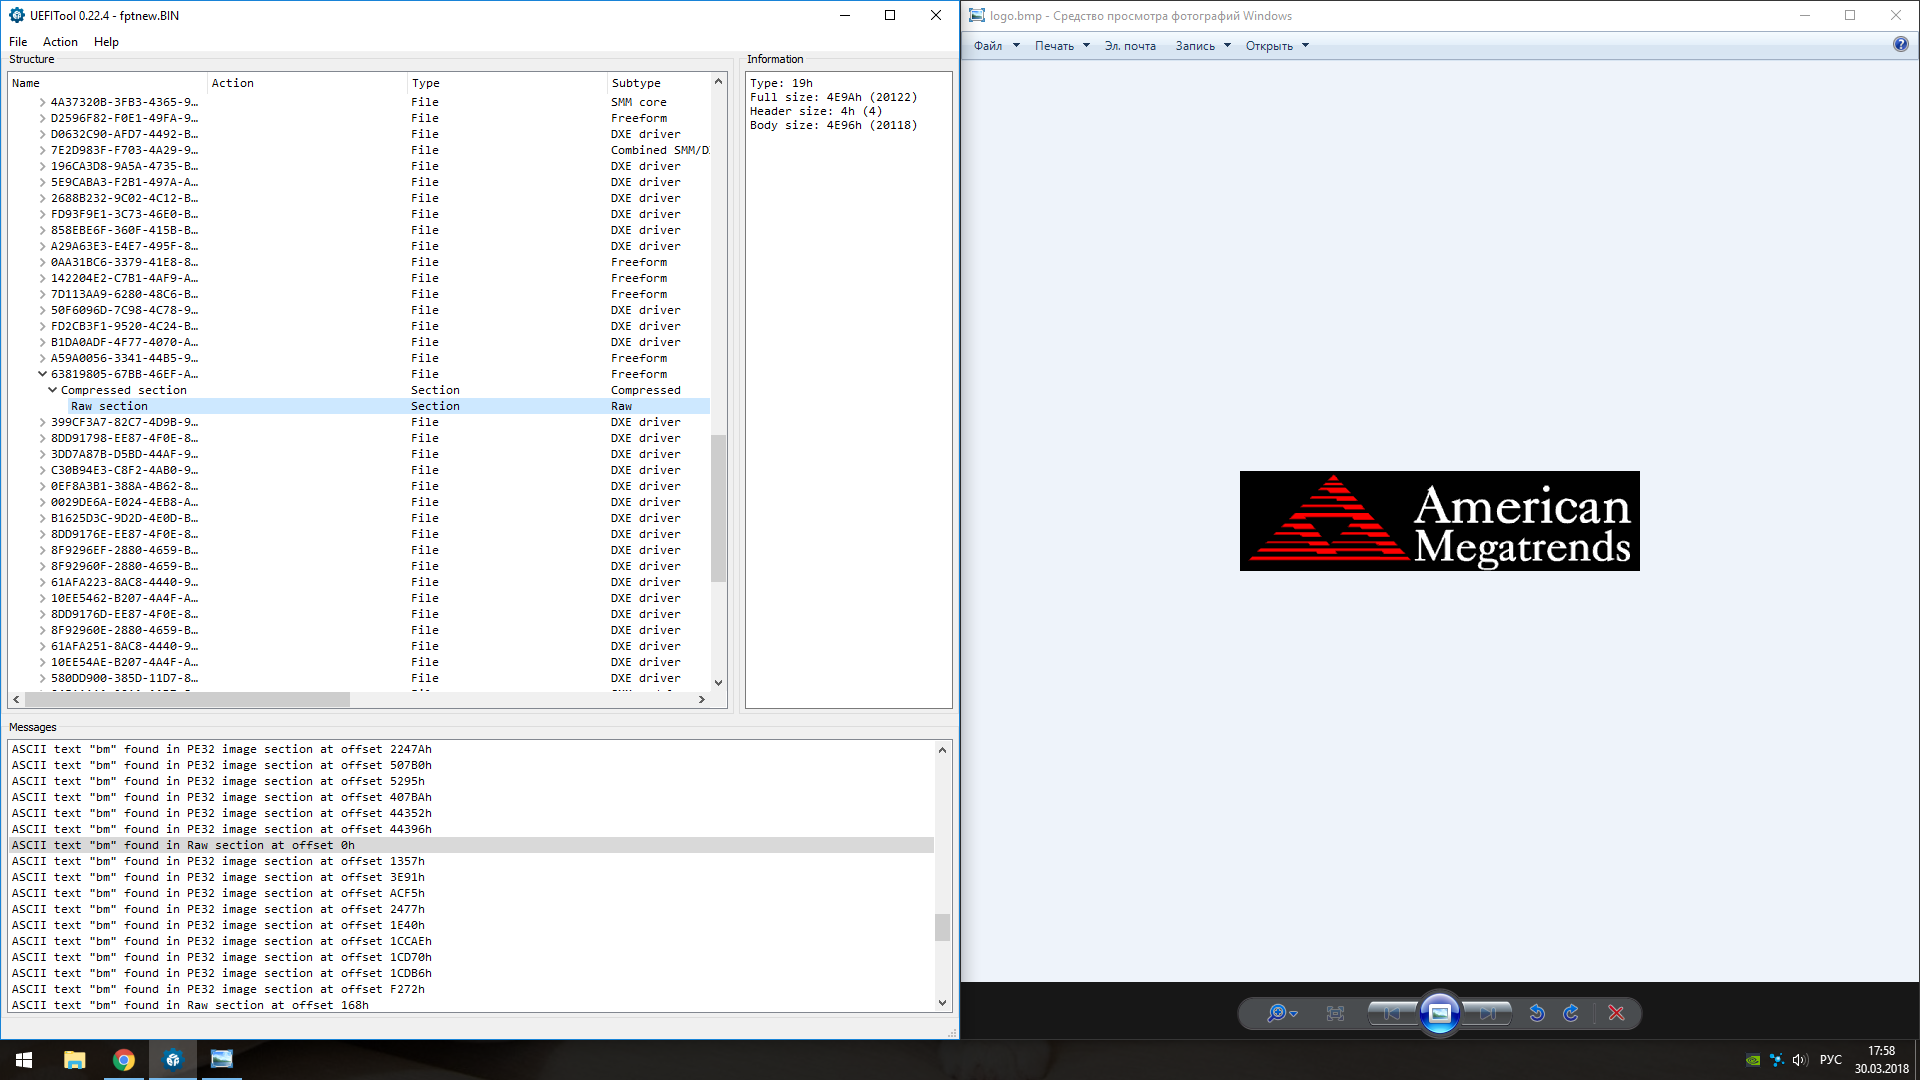This screenshot has width=1920, height=1080.
Task: Delete image with red X icon
Action: click(x=1616, y=1013)
